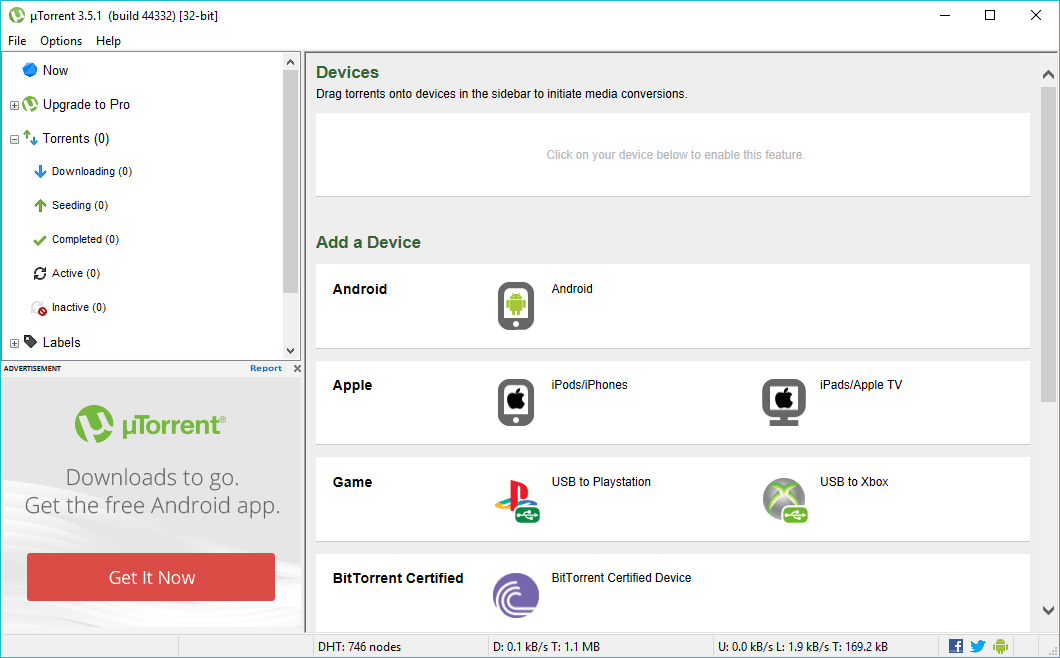The image size is (1060, 658).
Task: Click the µTorrent logo in the advertisement
Action: [x=150, y=424]
